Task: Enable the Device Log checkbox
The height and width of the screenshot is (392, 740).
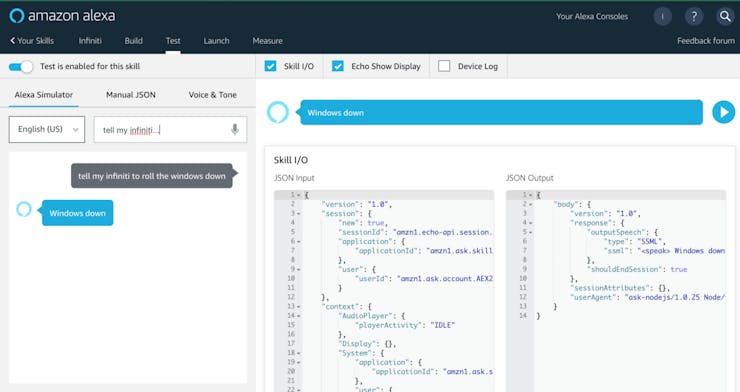Action: click(444, 66)
